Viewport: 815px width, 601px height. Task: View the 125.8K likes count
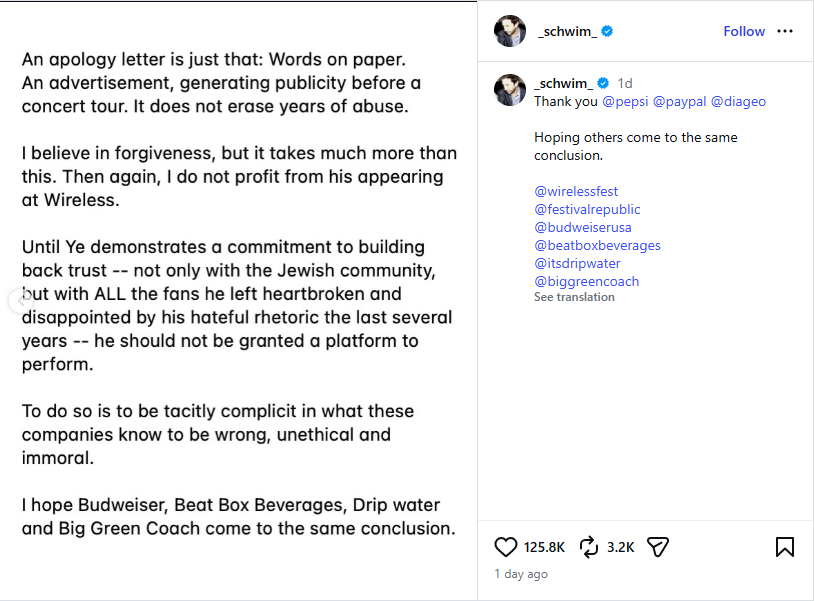(544, 547)
